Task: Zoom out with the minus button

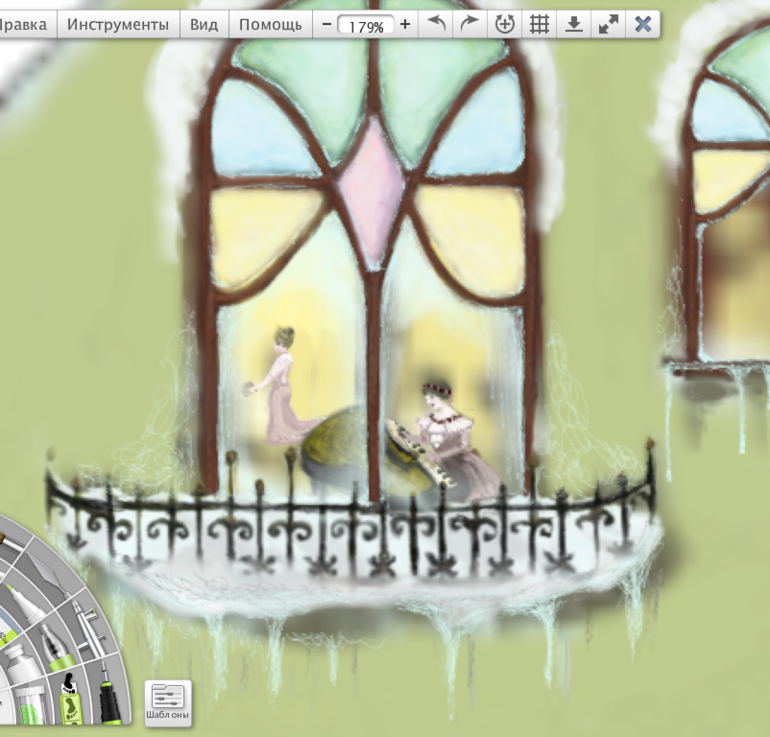Action: pyautogui.click(x=326, y=25)
